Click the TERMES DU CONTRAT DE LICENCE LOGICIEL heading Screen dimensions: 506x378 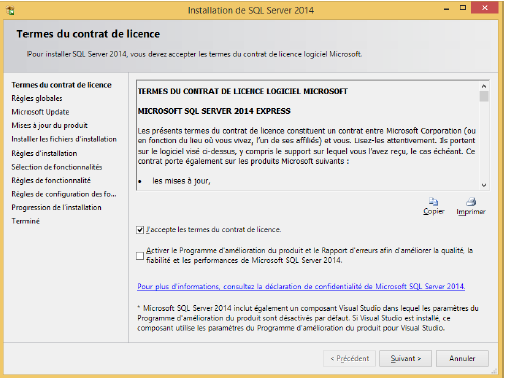point(242,91)
